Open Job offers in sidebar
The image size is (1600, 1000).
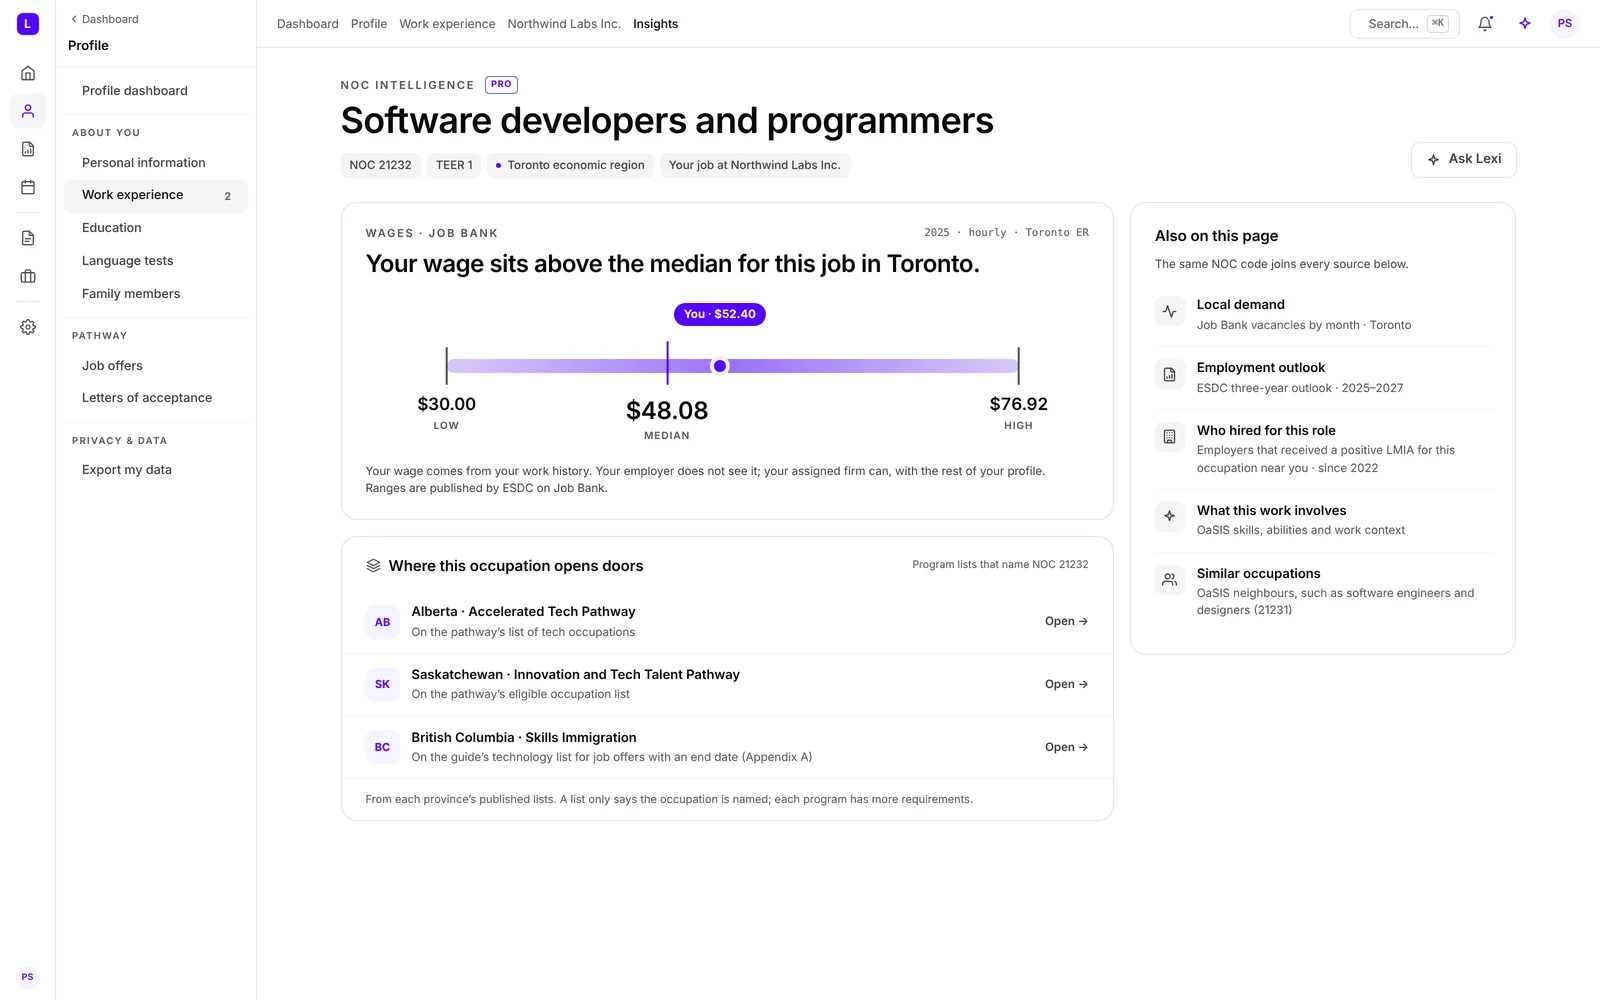(x=156, y=366)
